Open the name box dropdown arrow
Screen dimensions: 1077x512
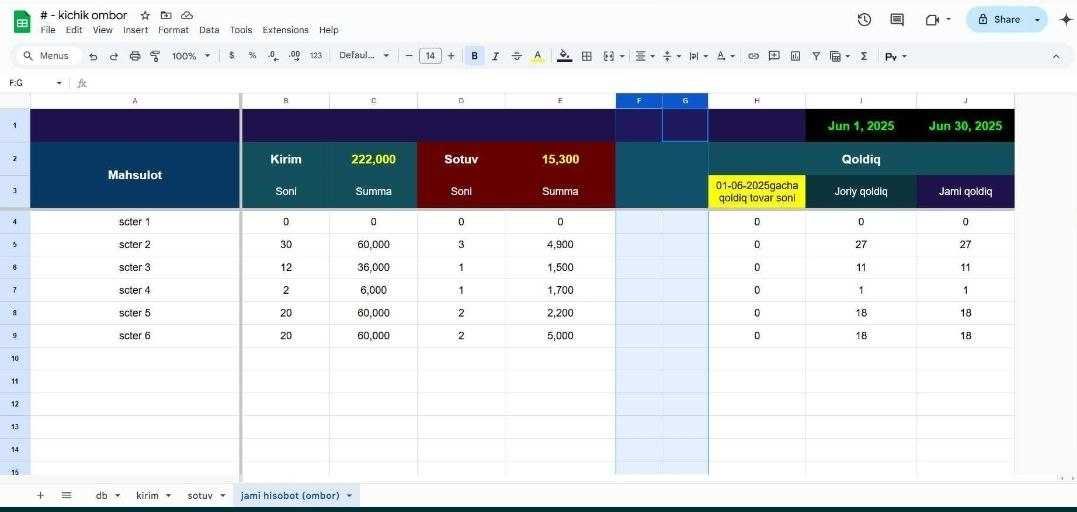coord(59,83)
